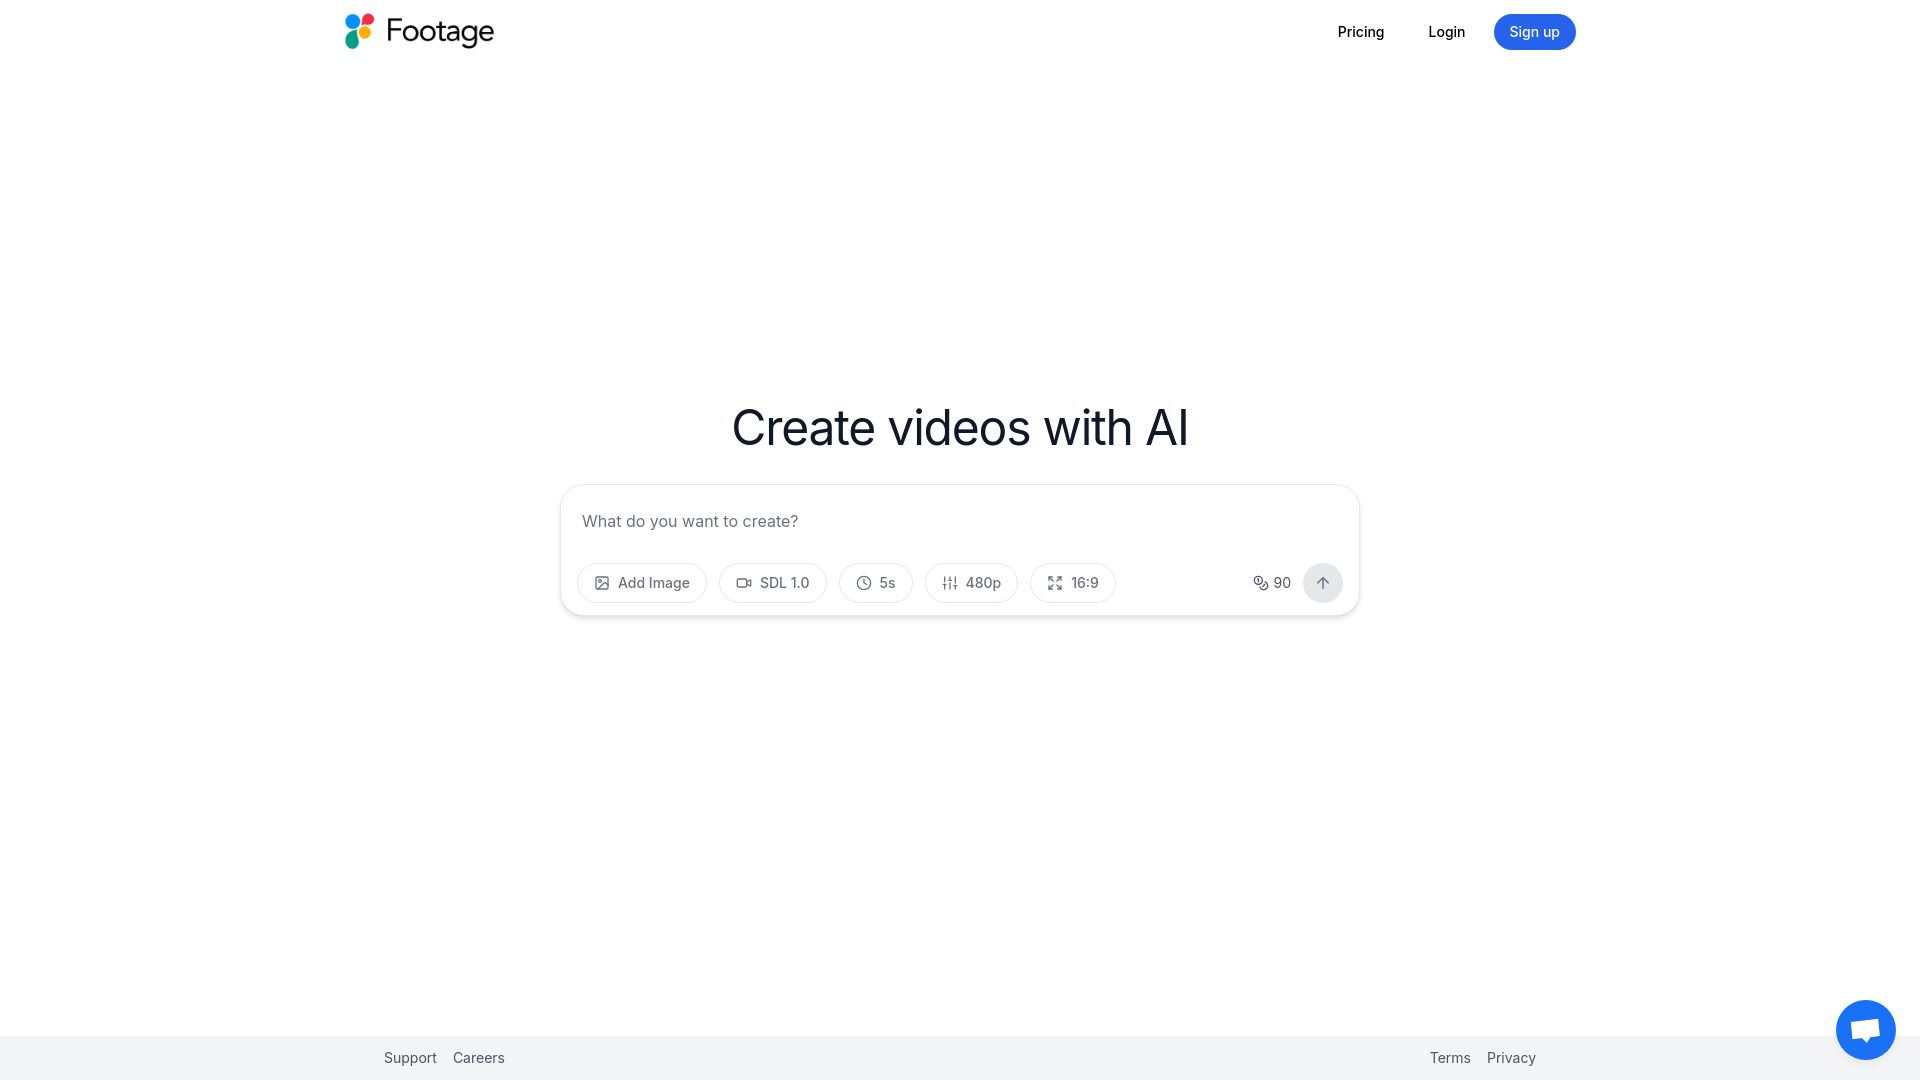The height and width of the screenshot is (1080, 1920).
Task: Click the expand arrows icon beside 16:9
Action: click(x=1055, y=583)
